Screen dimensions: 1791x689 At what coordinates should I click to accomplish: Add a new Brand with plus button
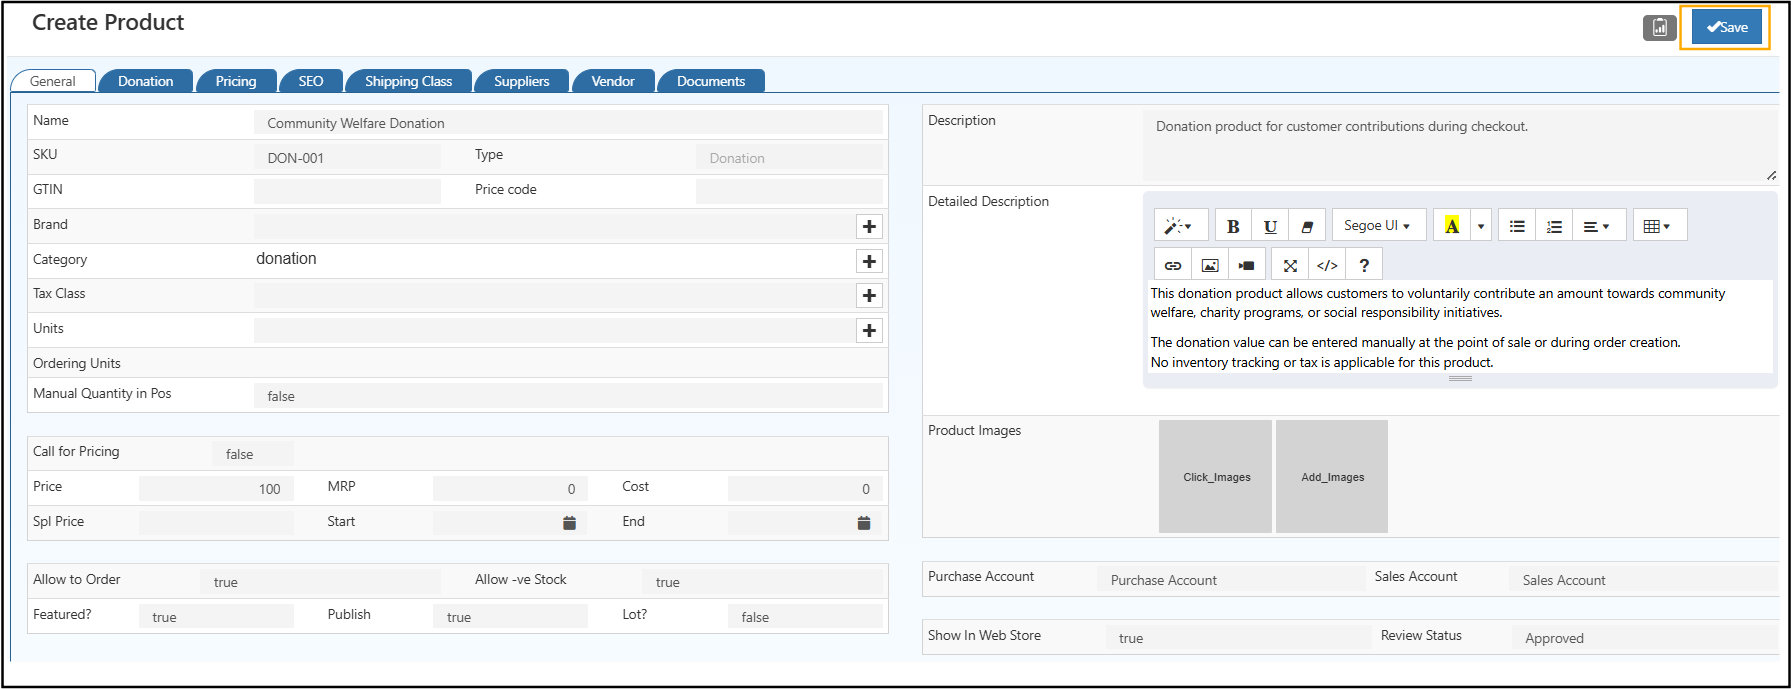tap(869, 227)
